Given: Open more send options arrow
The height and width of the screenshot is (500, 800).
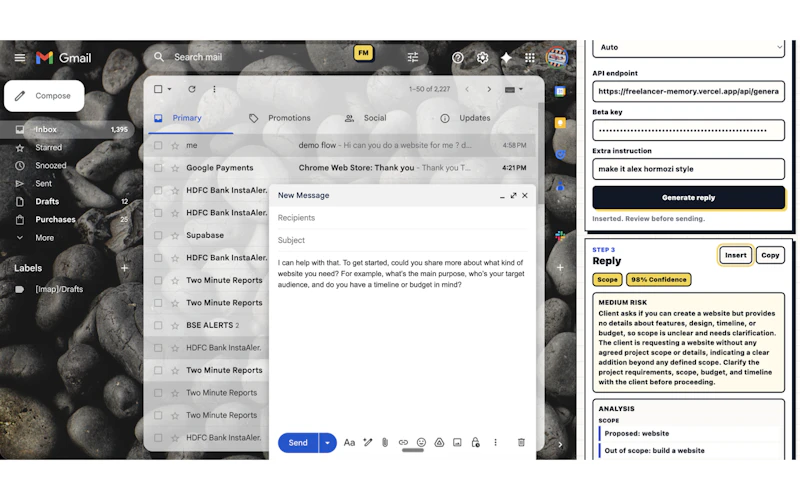Looking at the screenshot, I should (x=328, y=442).
